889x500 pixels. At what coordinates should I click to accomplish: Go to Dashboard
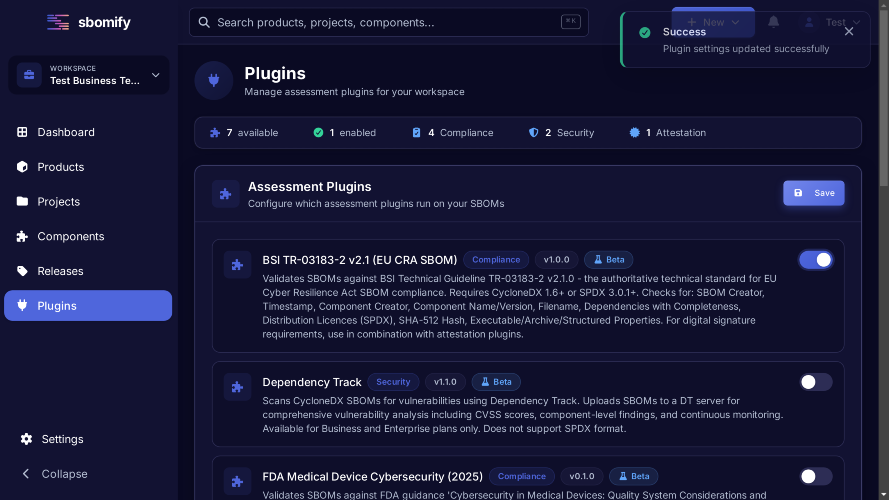pos(88,132)
